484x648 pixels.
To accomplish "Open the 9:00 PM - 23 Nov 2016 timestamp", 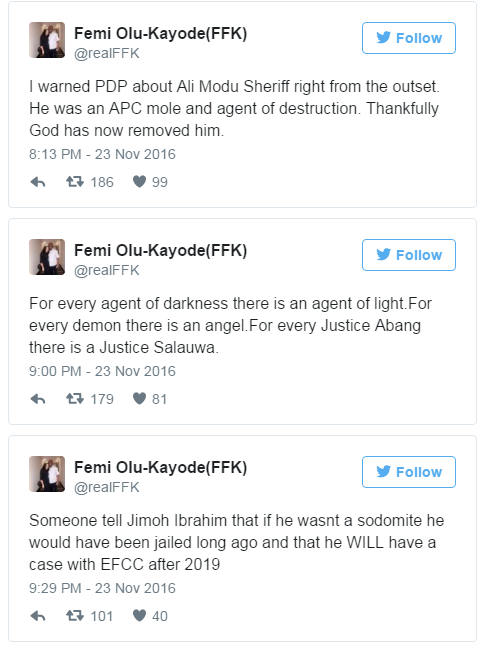I will coord(102,371).
